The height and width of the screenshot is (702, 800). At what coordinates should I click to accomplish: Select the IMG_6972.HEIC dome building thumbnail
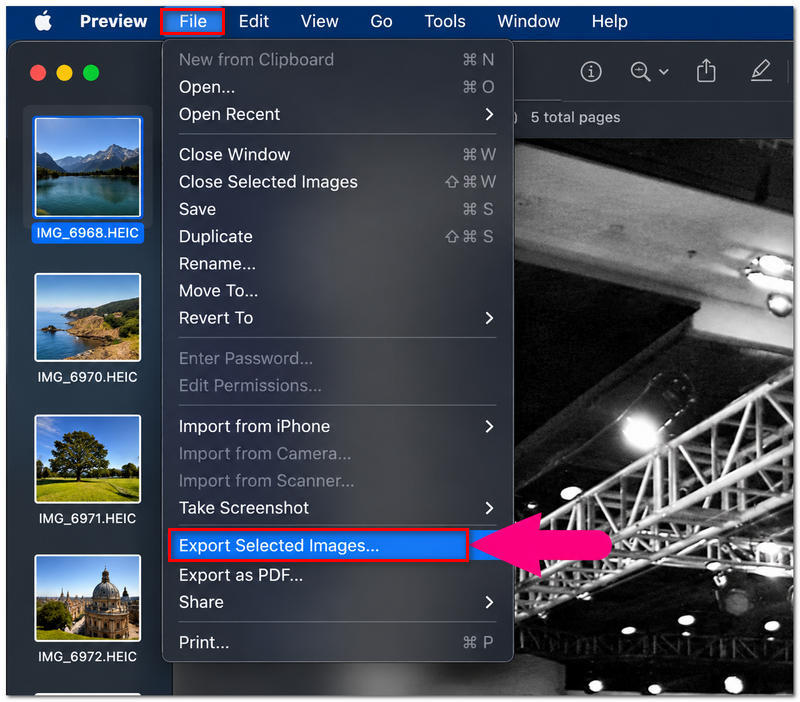click(x=88, y=598)
